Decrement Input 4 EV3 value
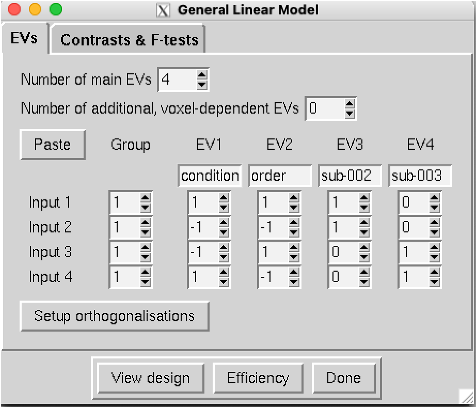Screen dimensions: 476x408 364,282
